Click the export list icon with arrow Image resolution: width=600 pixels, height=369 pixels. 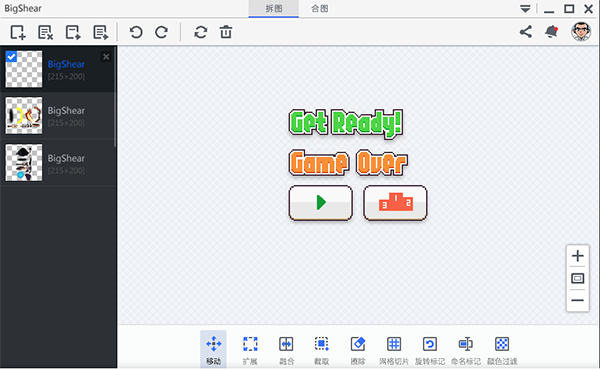click(x=101, y=32)
